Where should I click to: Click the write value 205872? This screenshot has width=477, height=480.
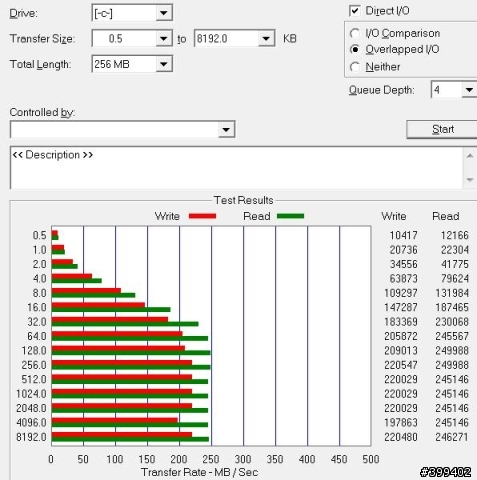pyautogui.click(x=401, y=336)
